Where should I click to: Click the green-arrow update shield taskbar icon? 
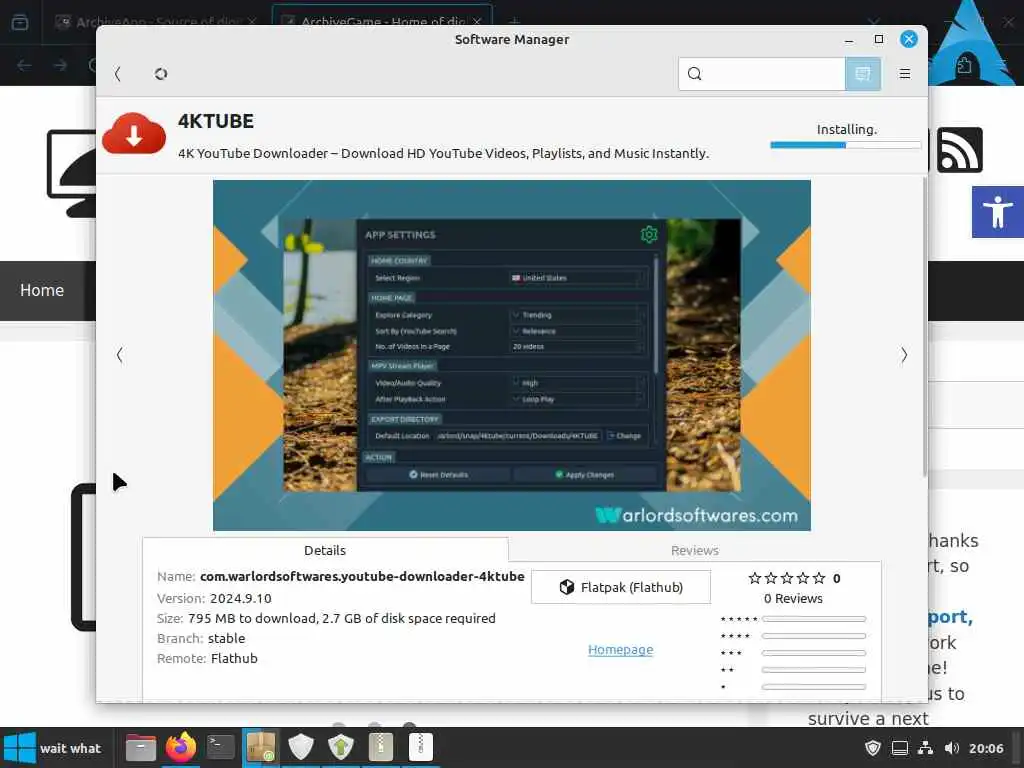click(341, 747)
